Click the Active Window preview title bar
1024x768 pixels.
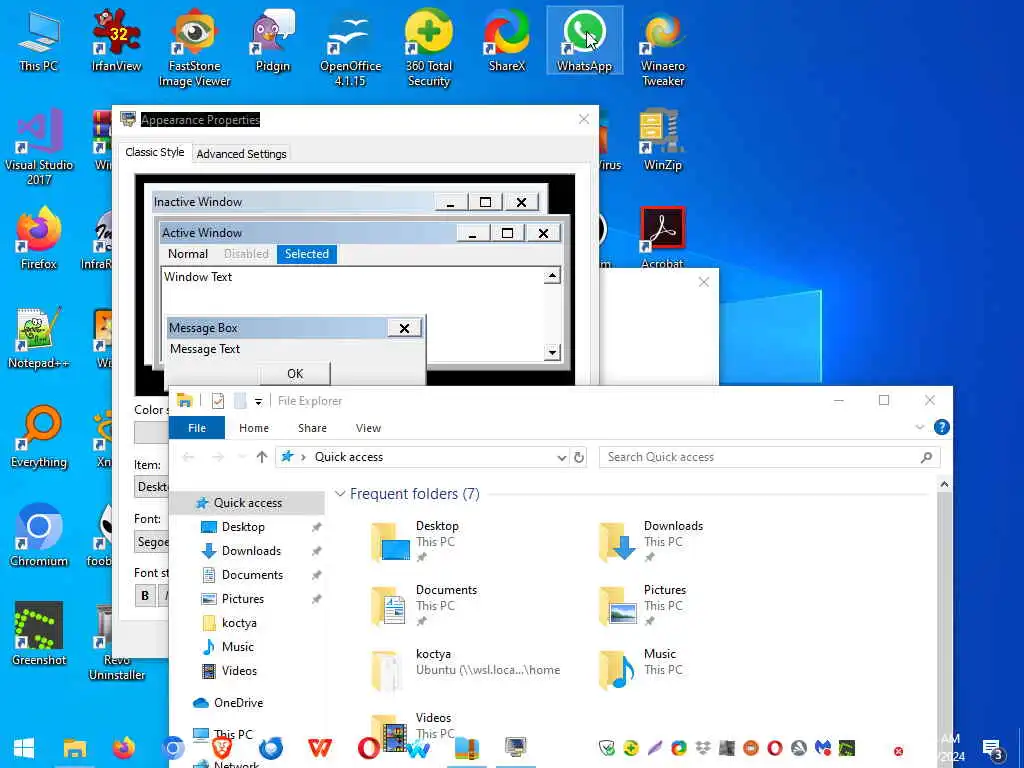click(x=308, y=232)
